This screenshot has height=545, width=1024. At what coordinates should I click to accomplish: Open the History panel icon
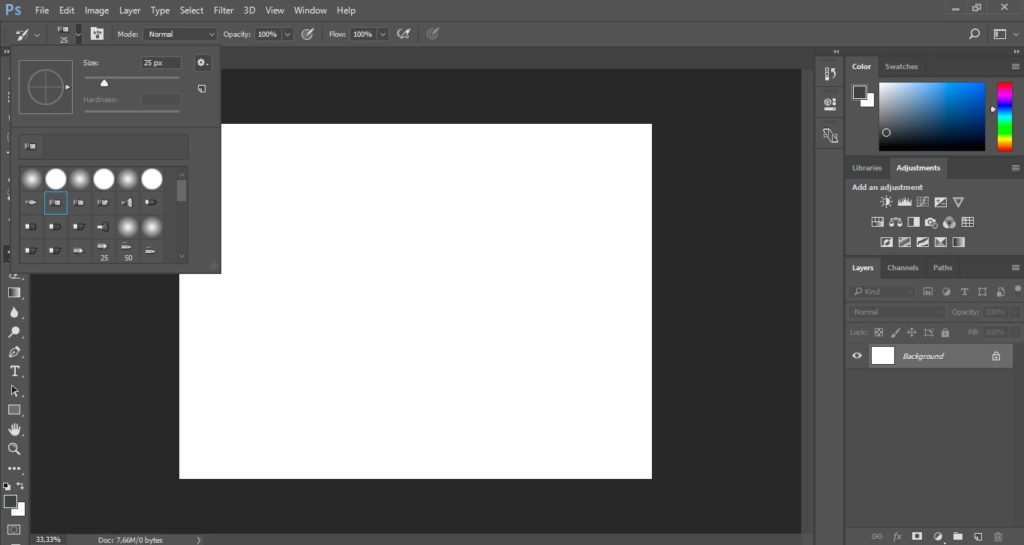point(829,73)
